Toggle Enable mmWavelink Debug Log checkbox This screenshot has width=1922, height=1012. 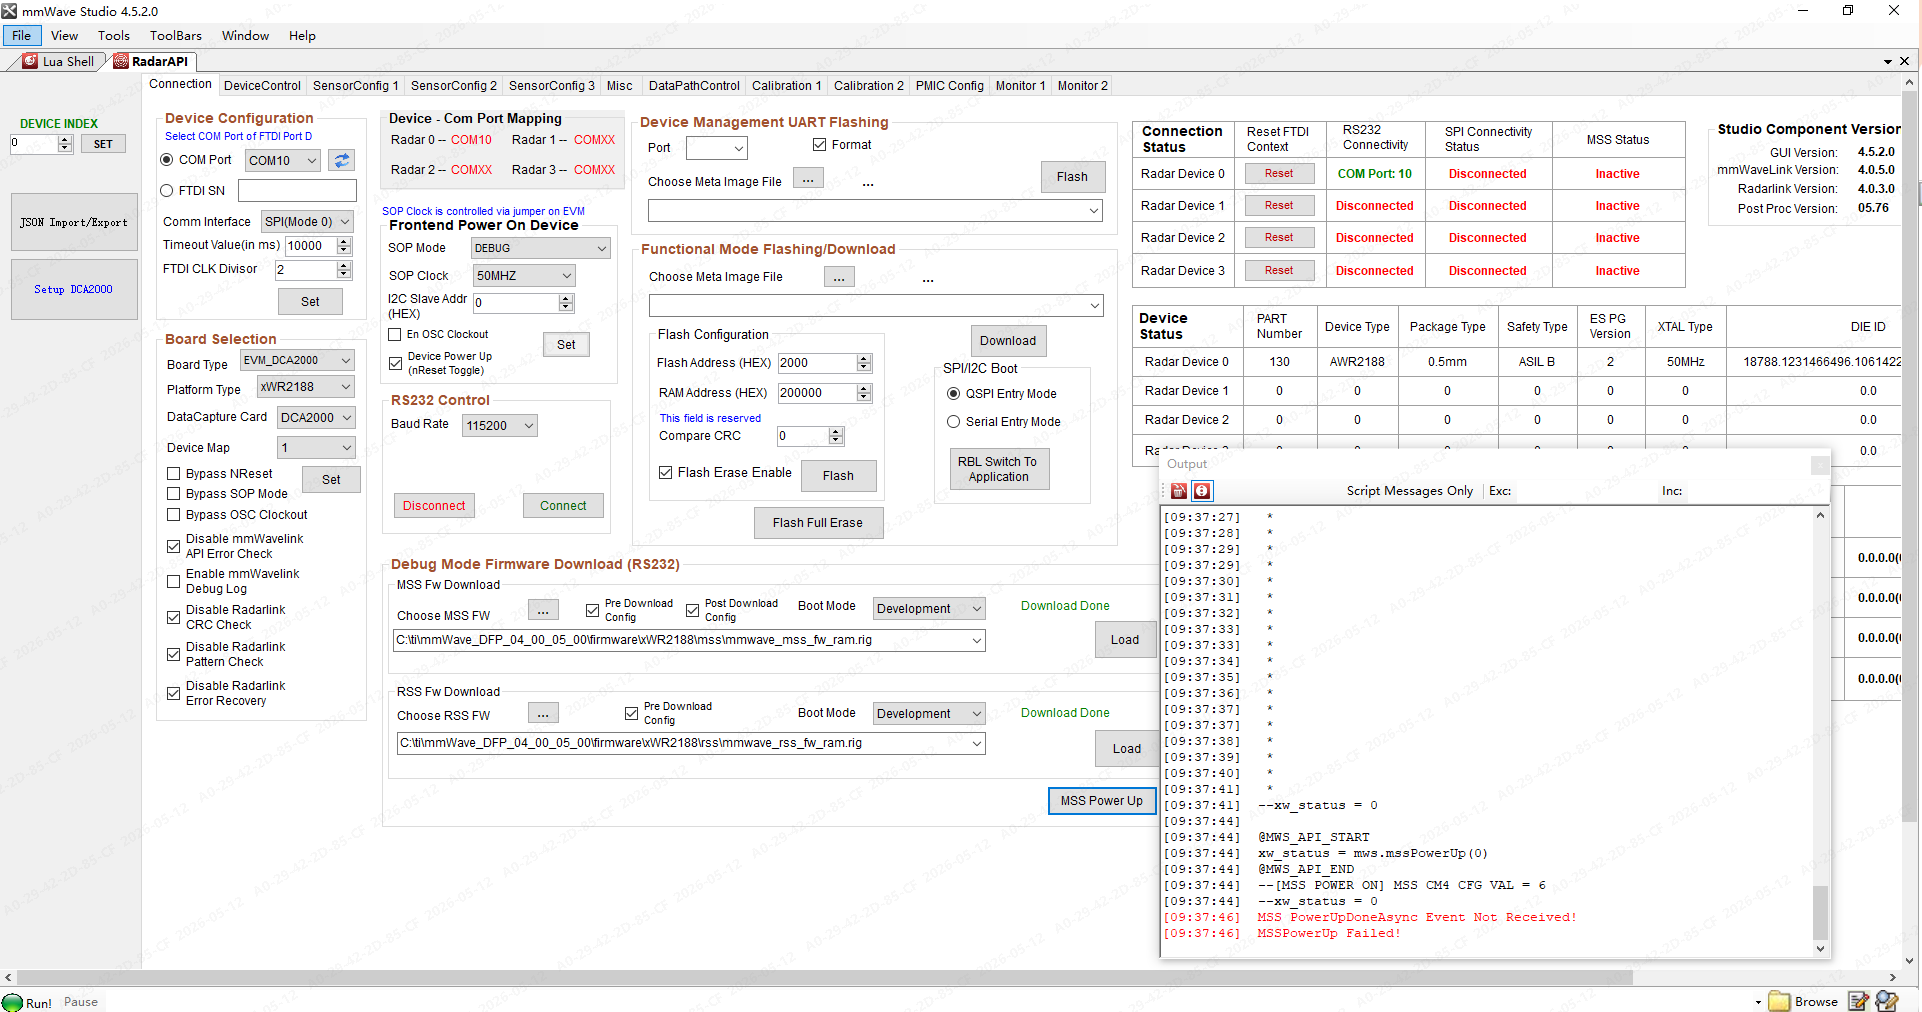click(x=174, y=581)
